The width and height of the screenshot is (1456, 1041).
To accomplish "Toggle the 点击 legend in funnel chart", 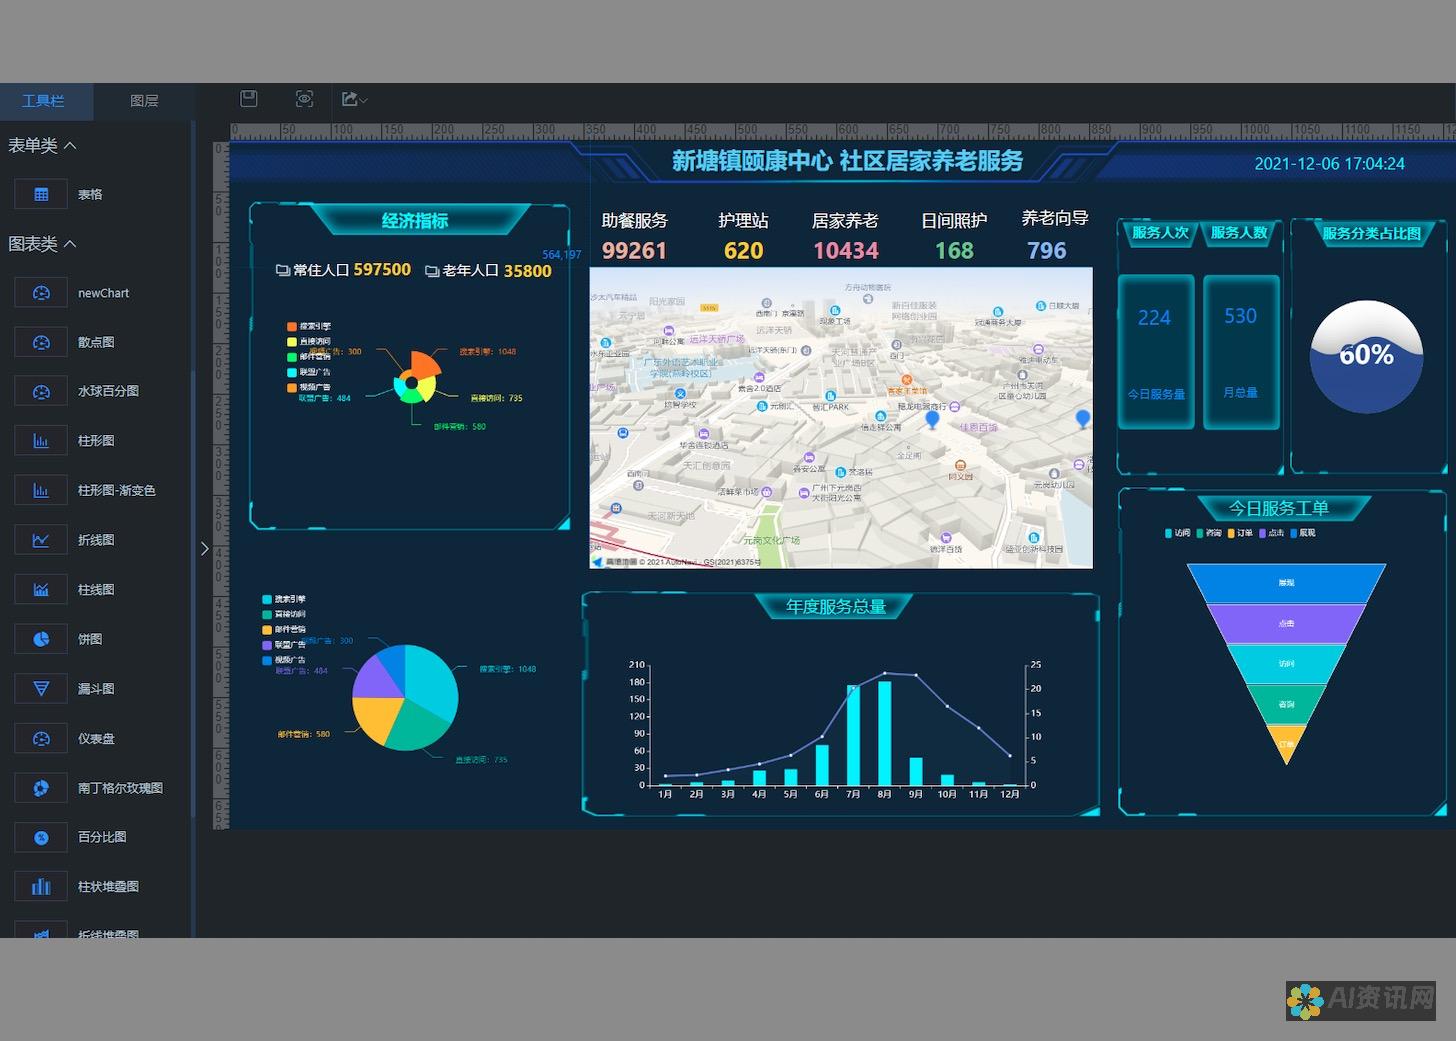I will [x=1272, y=533].
